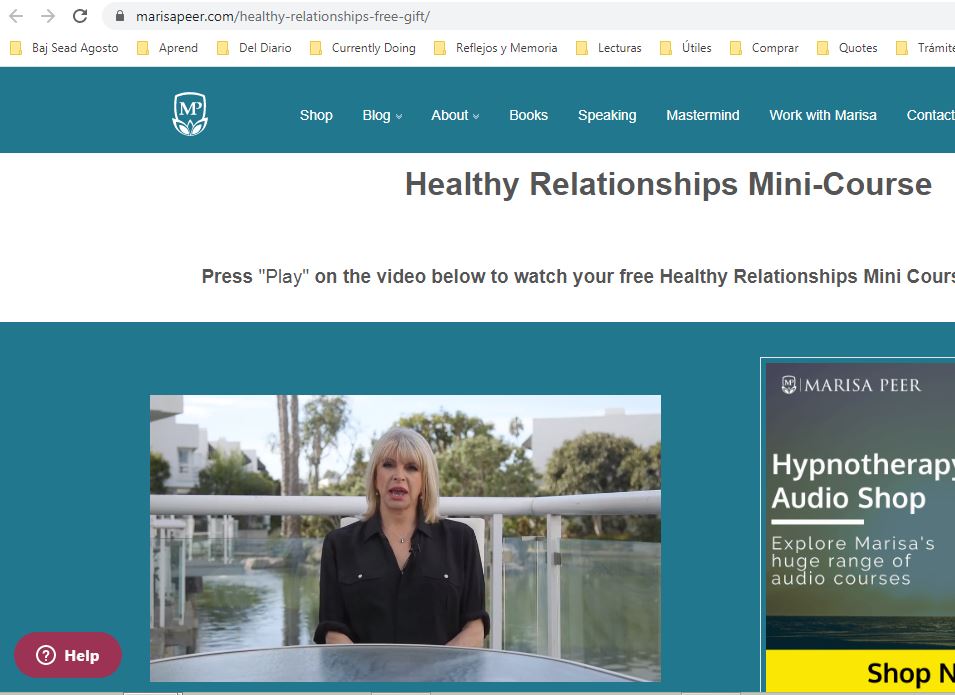The height and width of the screenshot is (695, 955).
Task: Open the Baj Sead Agosto bookmark folder
Action: 64,48
